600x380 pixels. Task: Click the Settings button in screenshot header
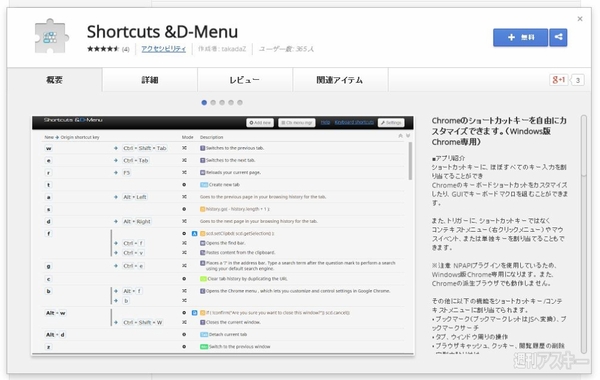click(x=391, y=122)
